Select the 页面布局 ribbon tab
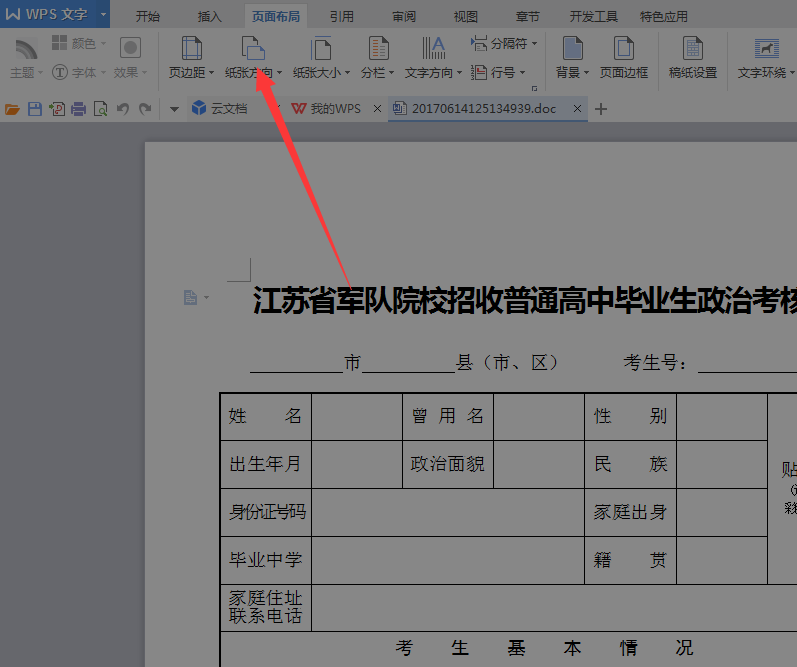Viewport: 797px width, 667px height. pos(276,16)
